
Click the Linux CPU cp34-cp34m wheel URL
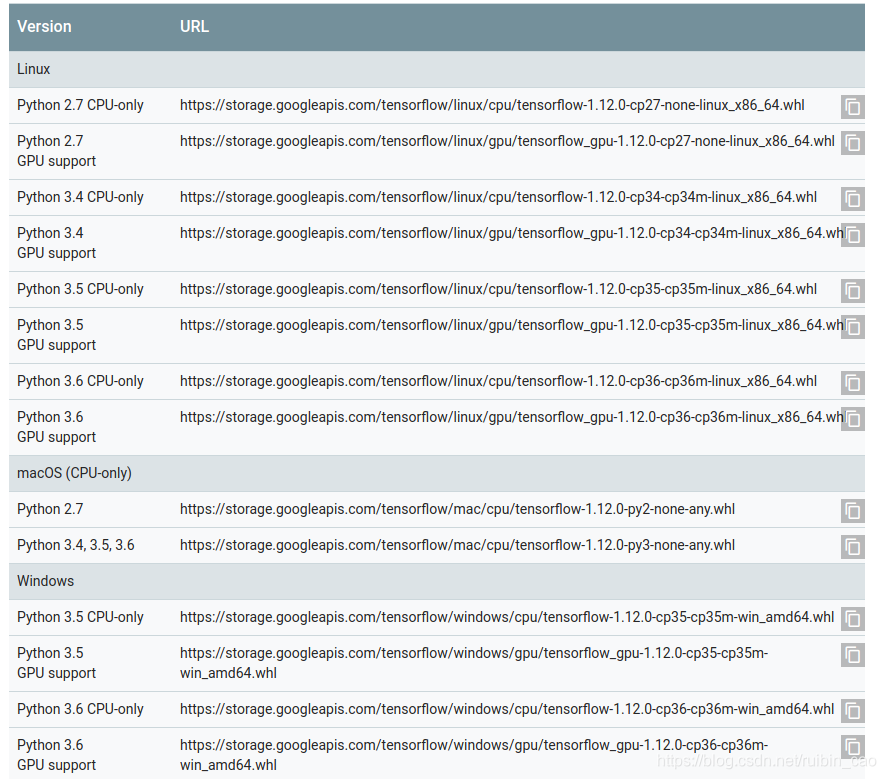point(498,197)
